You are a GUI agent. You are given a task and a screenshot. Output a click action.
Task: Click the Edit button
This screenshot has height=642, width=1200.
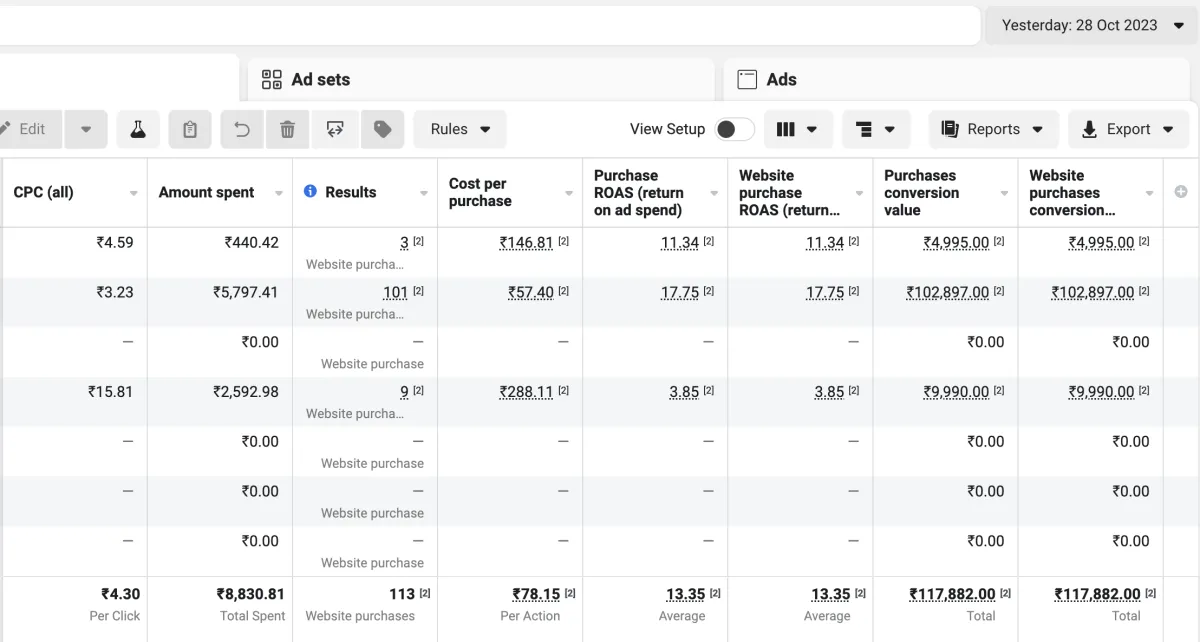30,129
